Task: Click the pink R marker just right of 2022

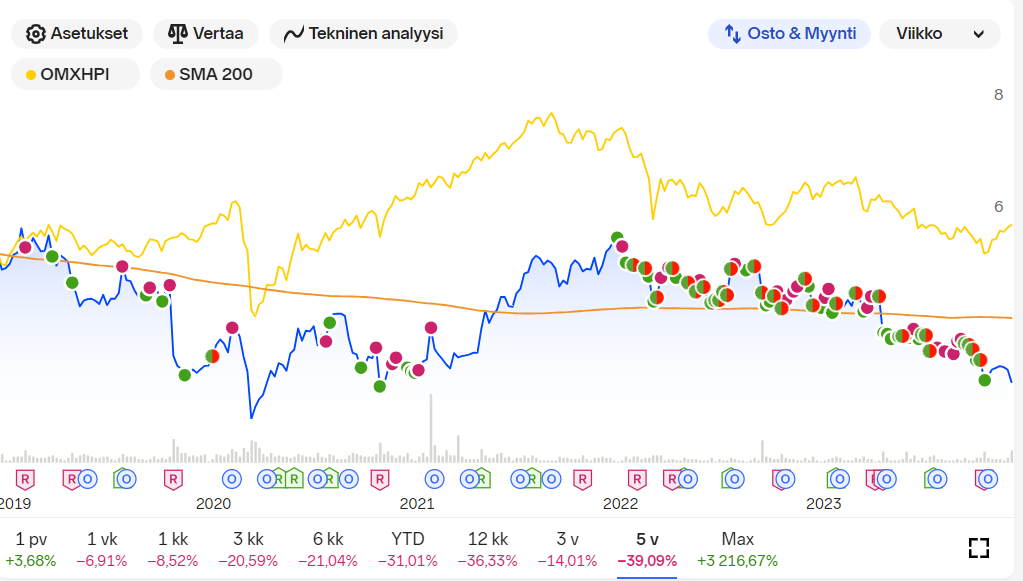Action: click(637, 480)
